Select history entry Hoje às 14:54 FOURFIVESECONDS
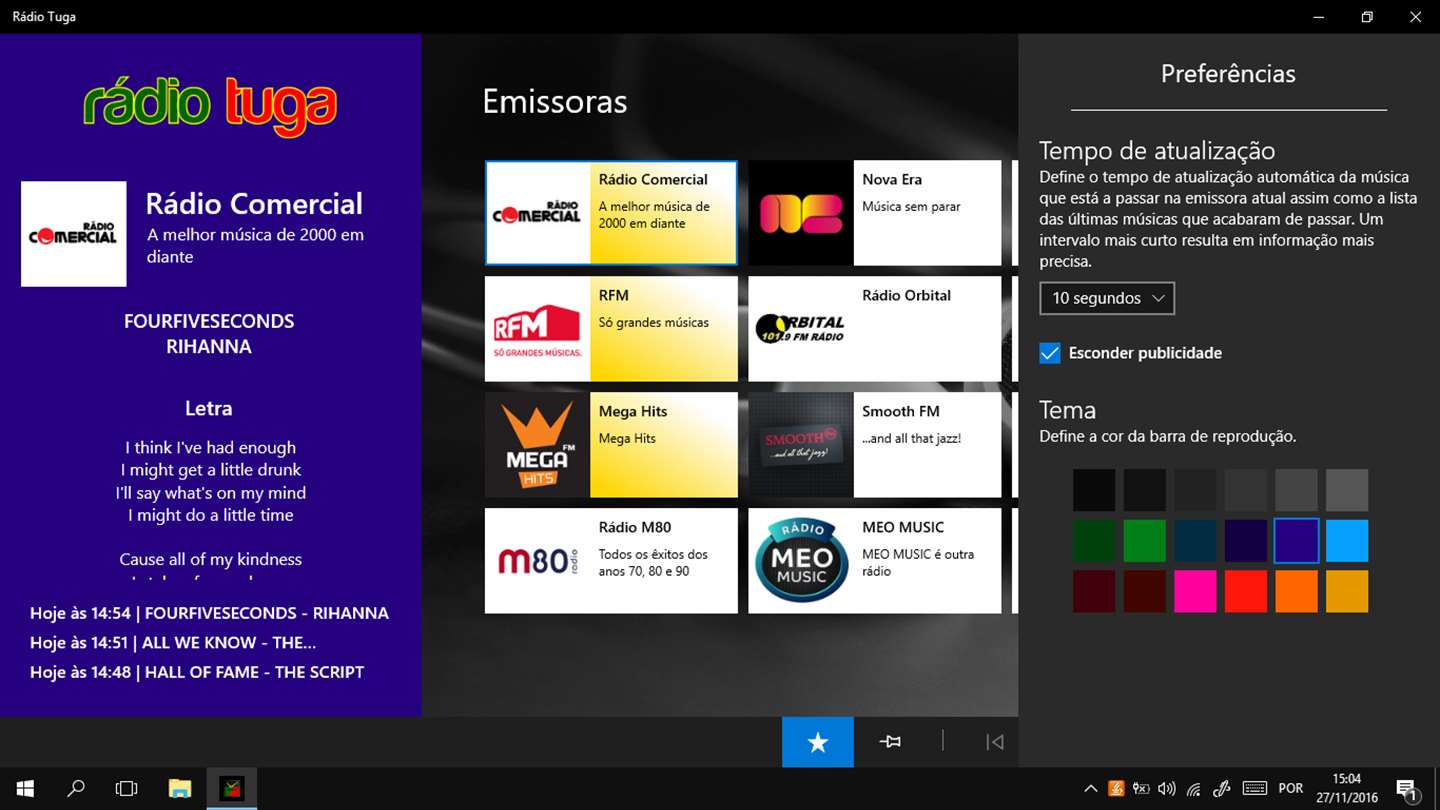Image resolution: width=1440 pixels, height=810 pixels. tap(209, 613)
